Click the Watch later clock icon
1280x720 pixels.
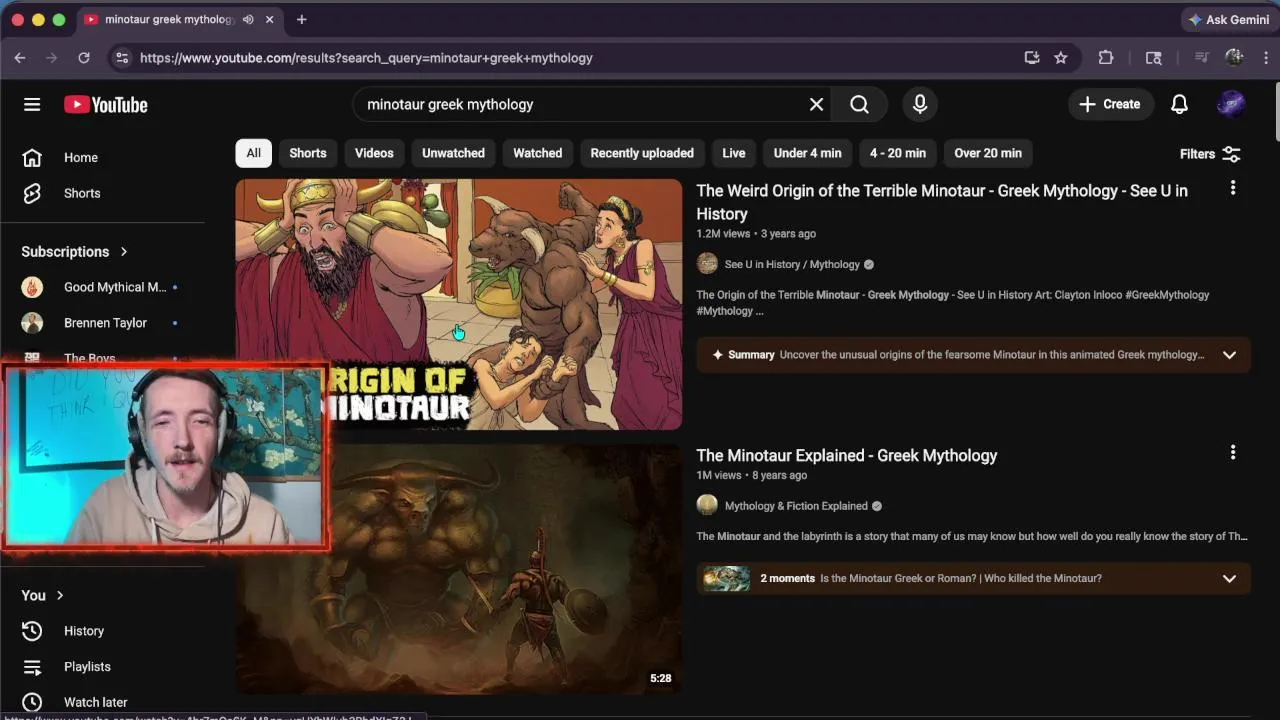point(32,702)
